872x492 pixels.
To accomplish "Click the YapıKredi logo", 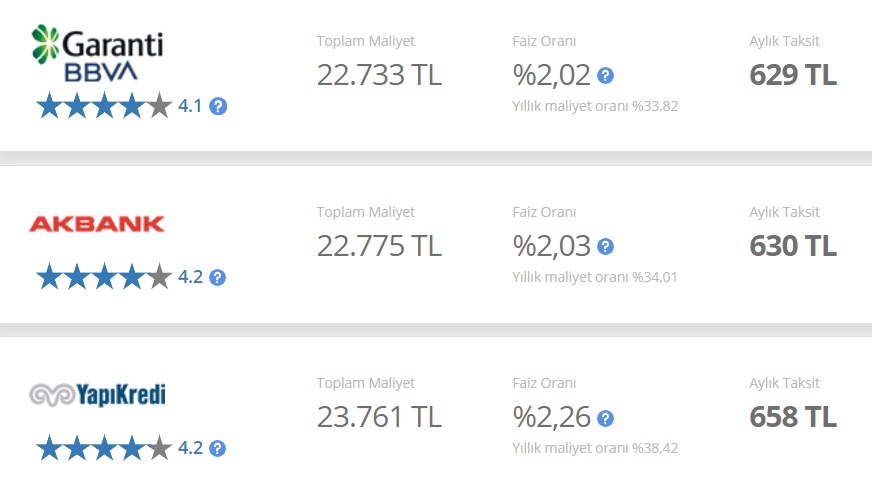I will click(x=97, y=395).
